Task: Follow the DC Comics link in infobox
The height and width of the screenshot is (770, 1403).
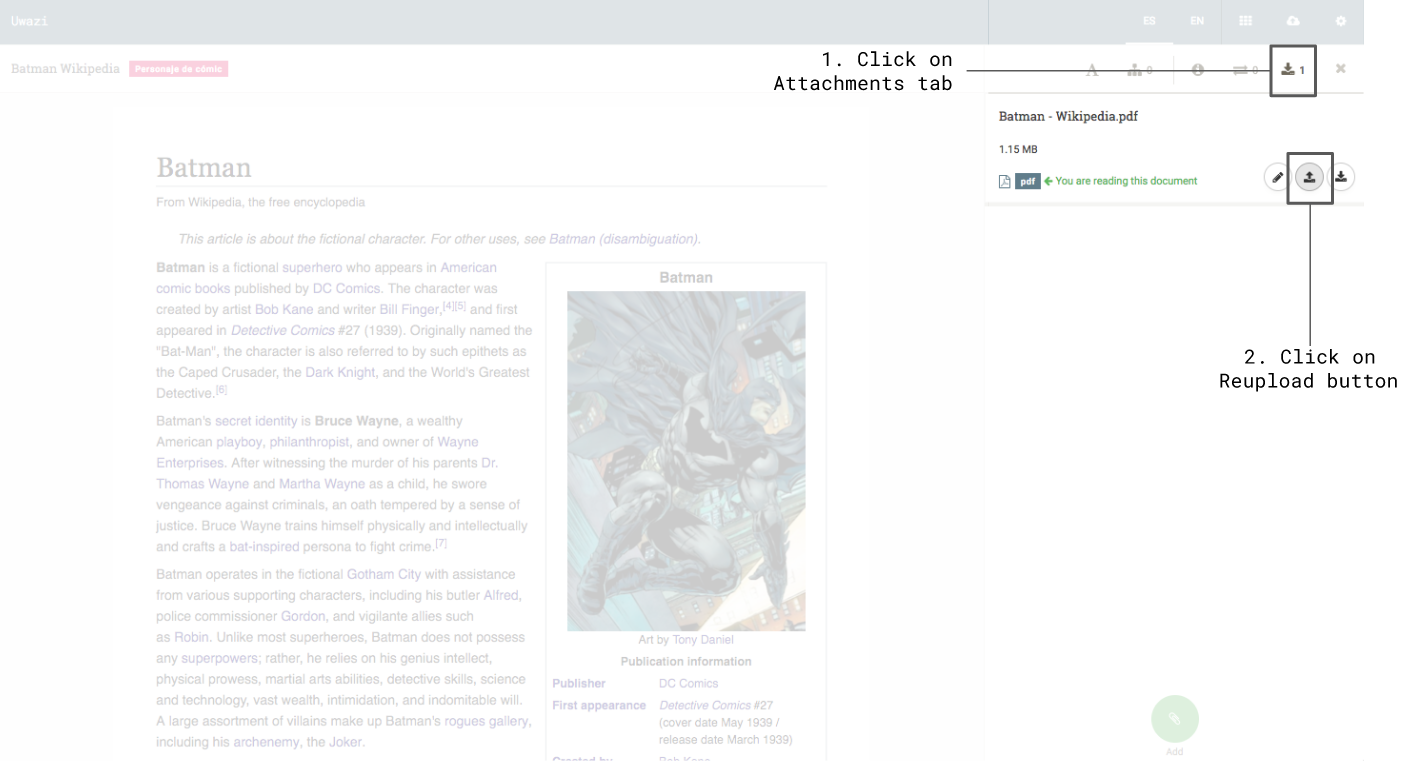Action: (x=688, y=684)
